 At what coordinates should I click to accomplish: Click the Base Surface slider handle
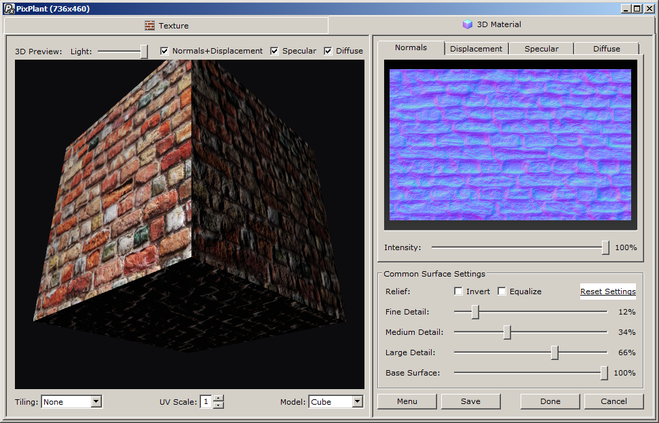tap(604, 373)
